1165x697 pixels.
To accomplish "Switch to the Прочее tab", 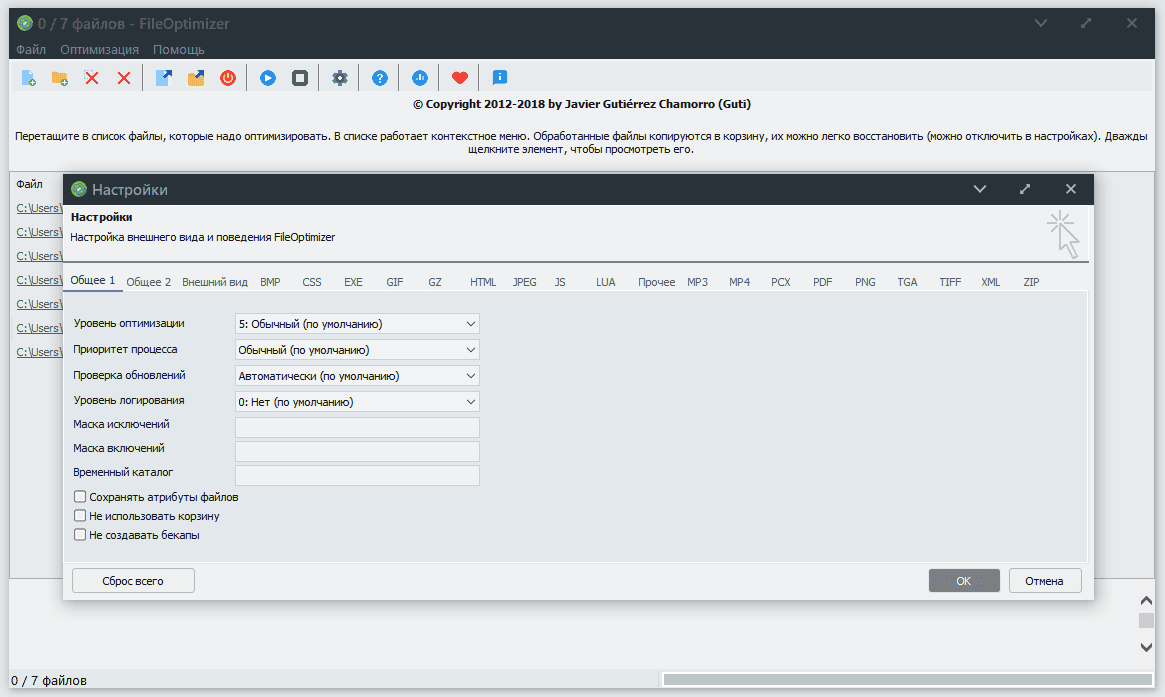I will point(656,282).
